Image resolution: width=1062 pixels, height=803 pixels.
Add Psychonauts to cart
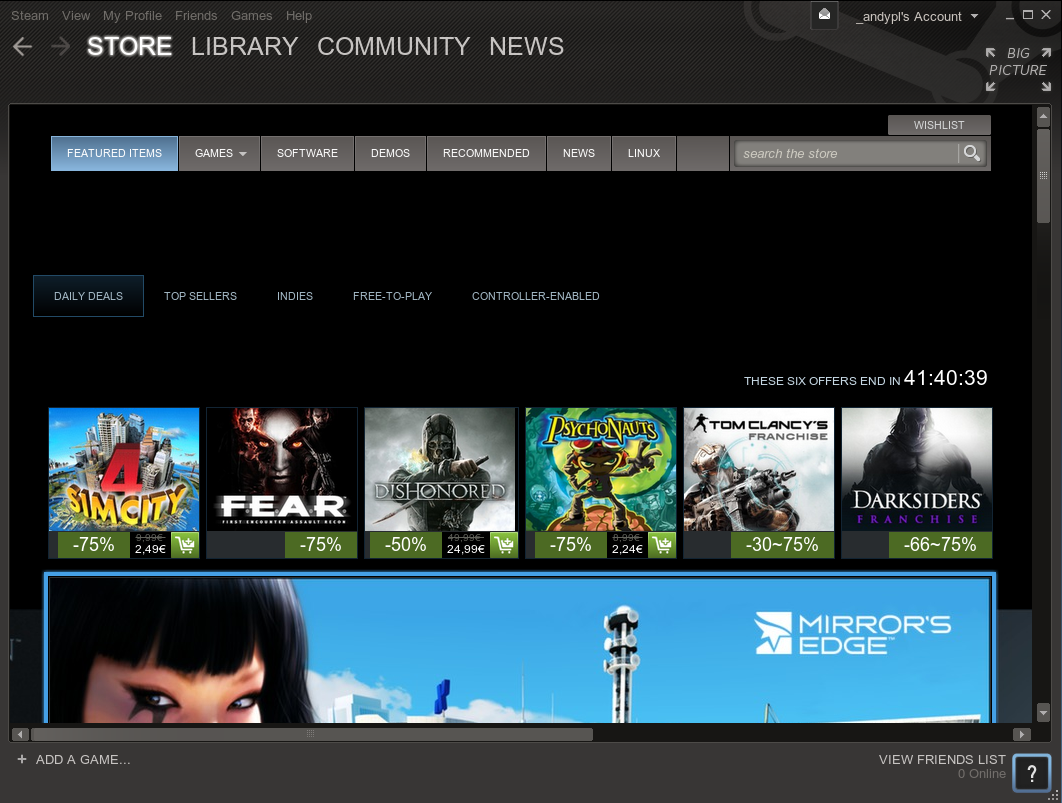point(662,545)
